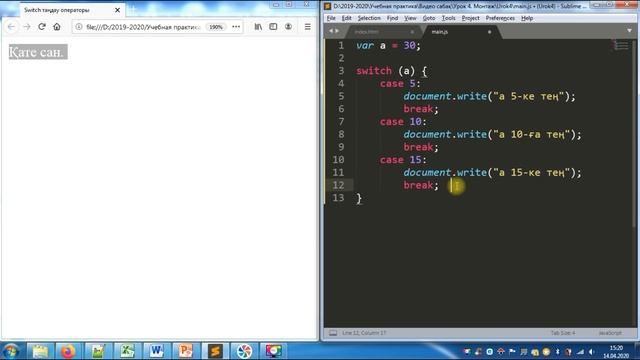The height and width of the screenshot is (360, 640).
Task: Click case 5 on line 4
Action: pyautogui.click(x=400, y=84)
